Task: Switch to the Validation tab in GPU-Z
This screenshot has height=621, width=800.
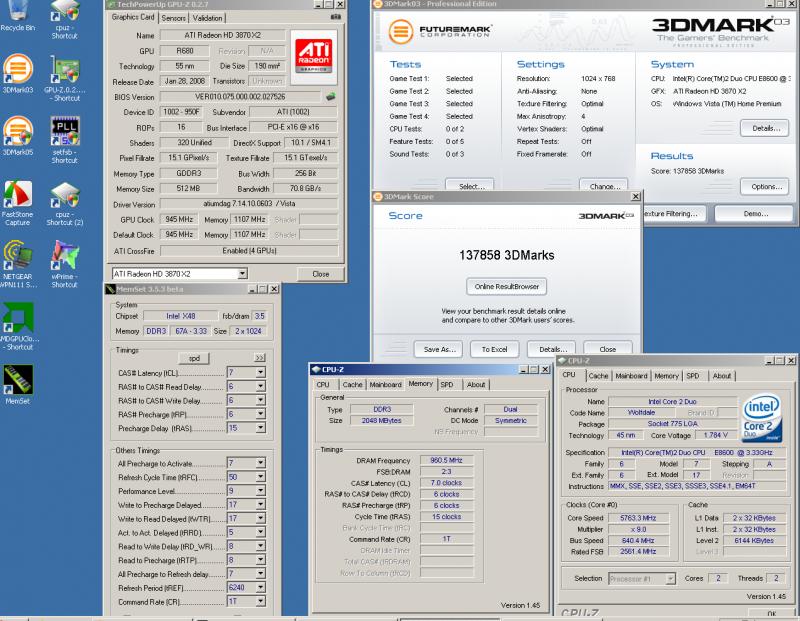Action: point(208,18)
